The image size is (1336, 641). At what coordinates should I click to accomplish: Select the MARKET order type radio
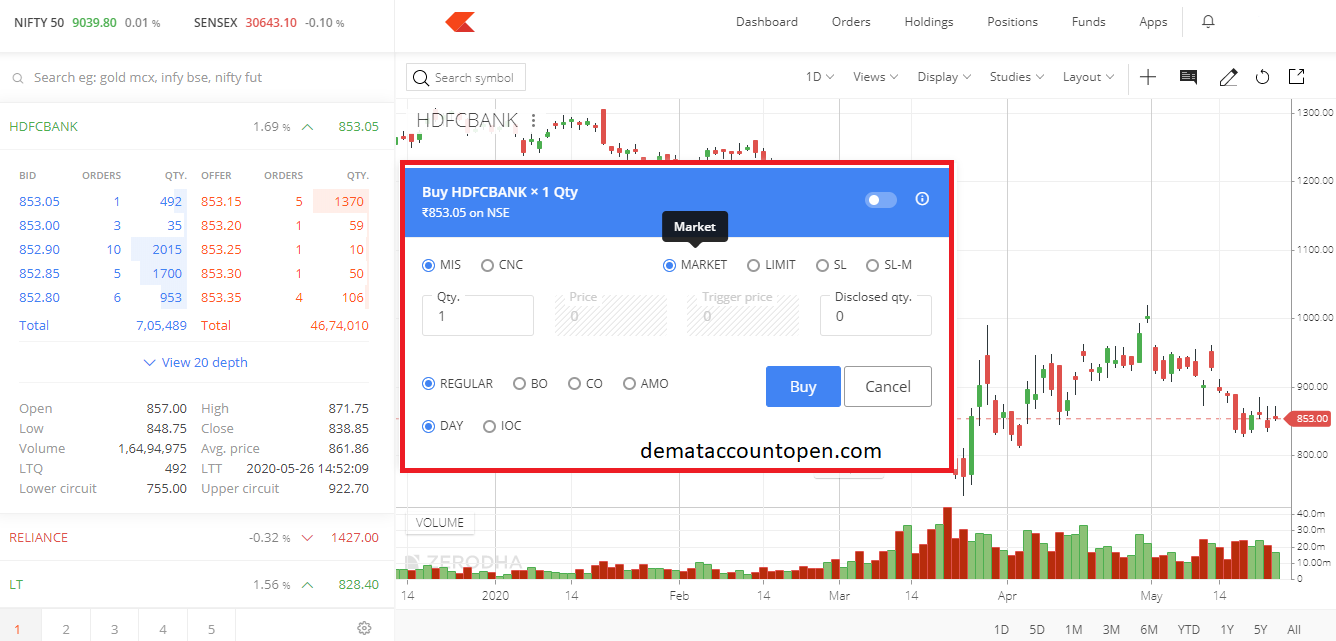(x=669, y=265)
